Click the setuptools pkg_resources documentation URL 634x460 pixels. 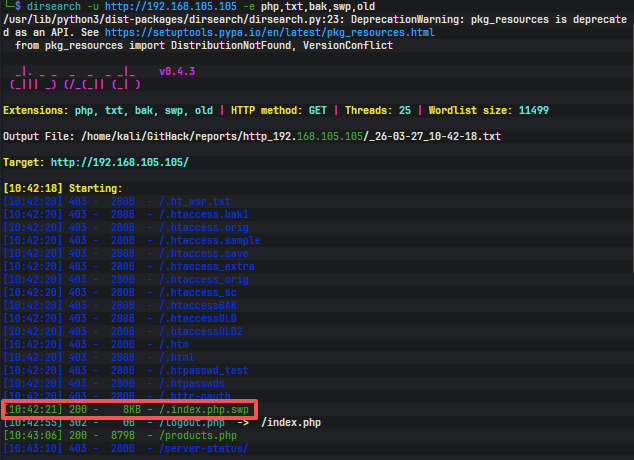(x=270, y=32)
